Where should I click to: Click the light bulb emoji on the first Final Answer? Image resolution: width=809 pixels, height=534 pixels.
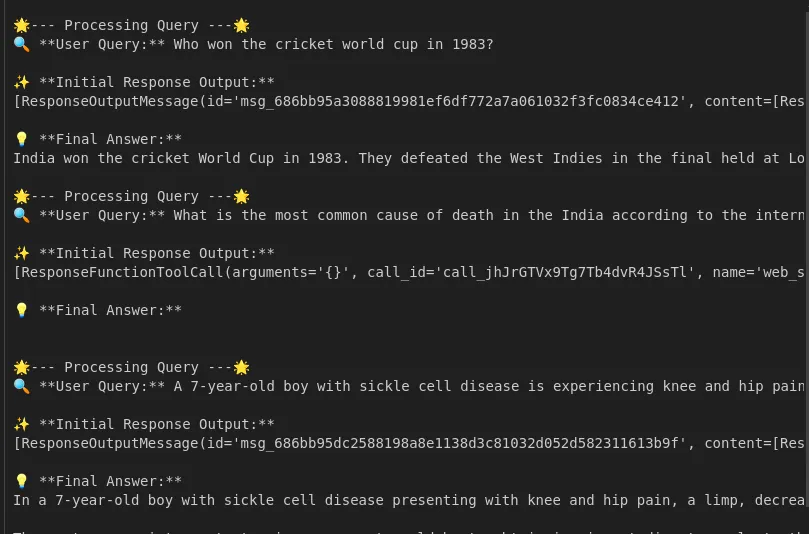[22, 139]
